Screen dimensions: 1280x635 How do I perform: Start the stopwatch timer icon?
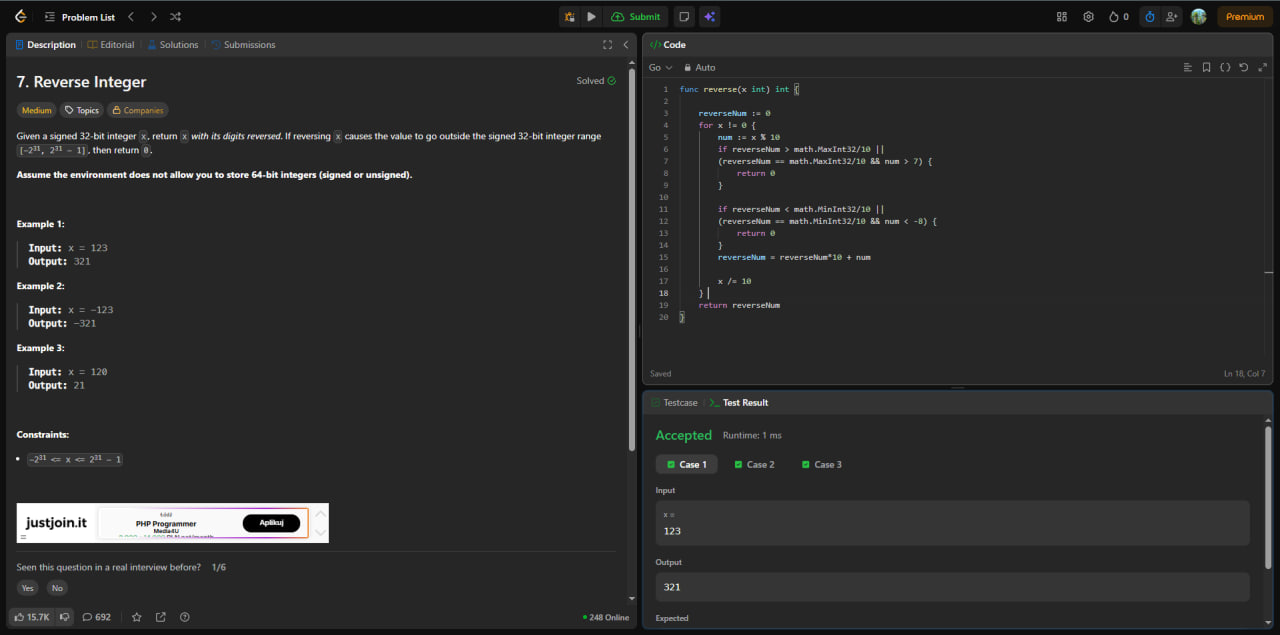click(x=1149, y=17)
